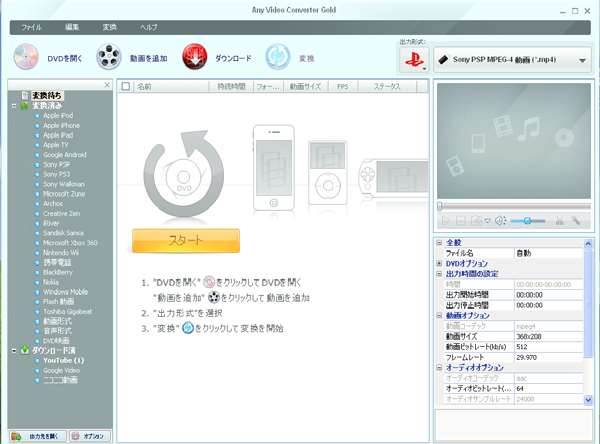The image size is (600, 444).
Task: Click the preview seek bar handle
Action: [440, 206]
